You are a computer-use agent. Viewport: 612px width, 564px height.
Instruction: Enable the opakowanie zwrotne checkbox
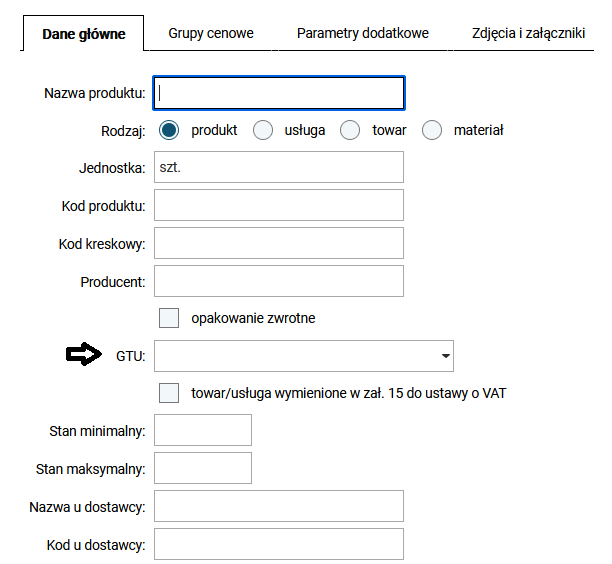click(x=169, y=318)
